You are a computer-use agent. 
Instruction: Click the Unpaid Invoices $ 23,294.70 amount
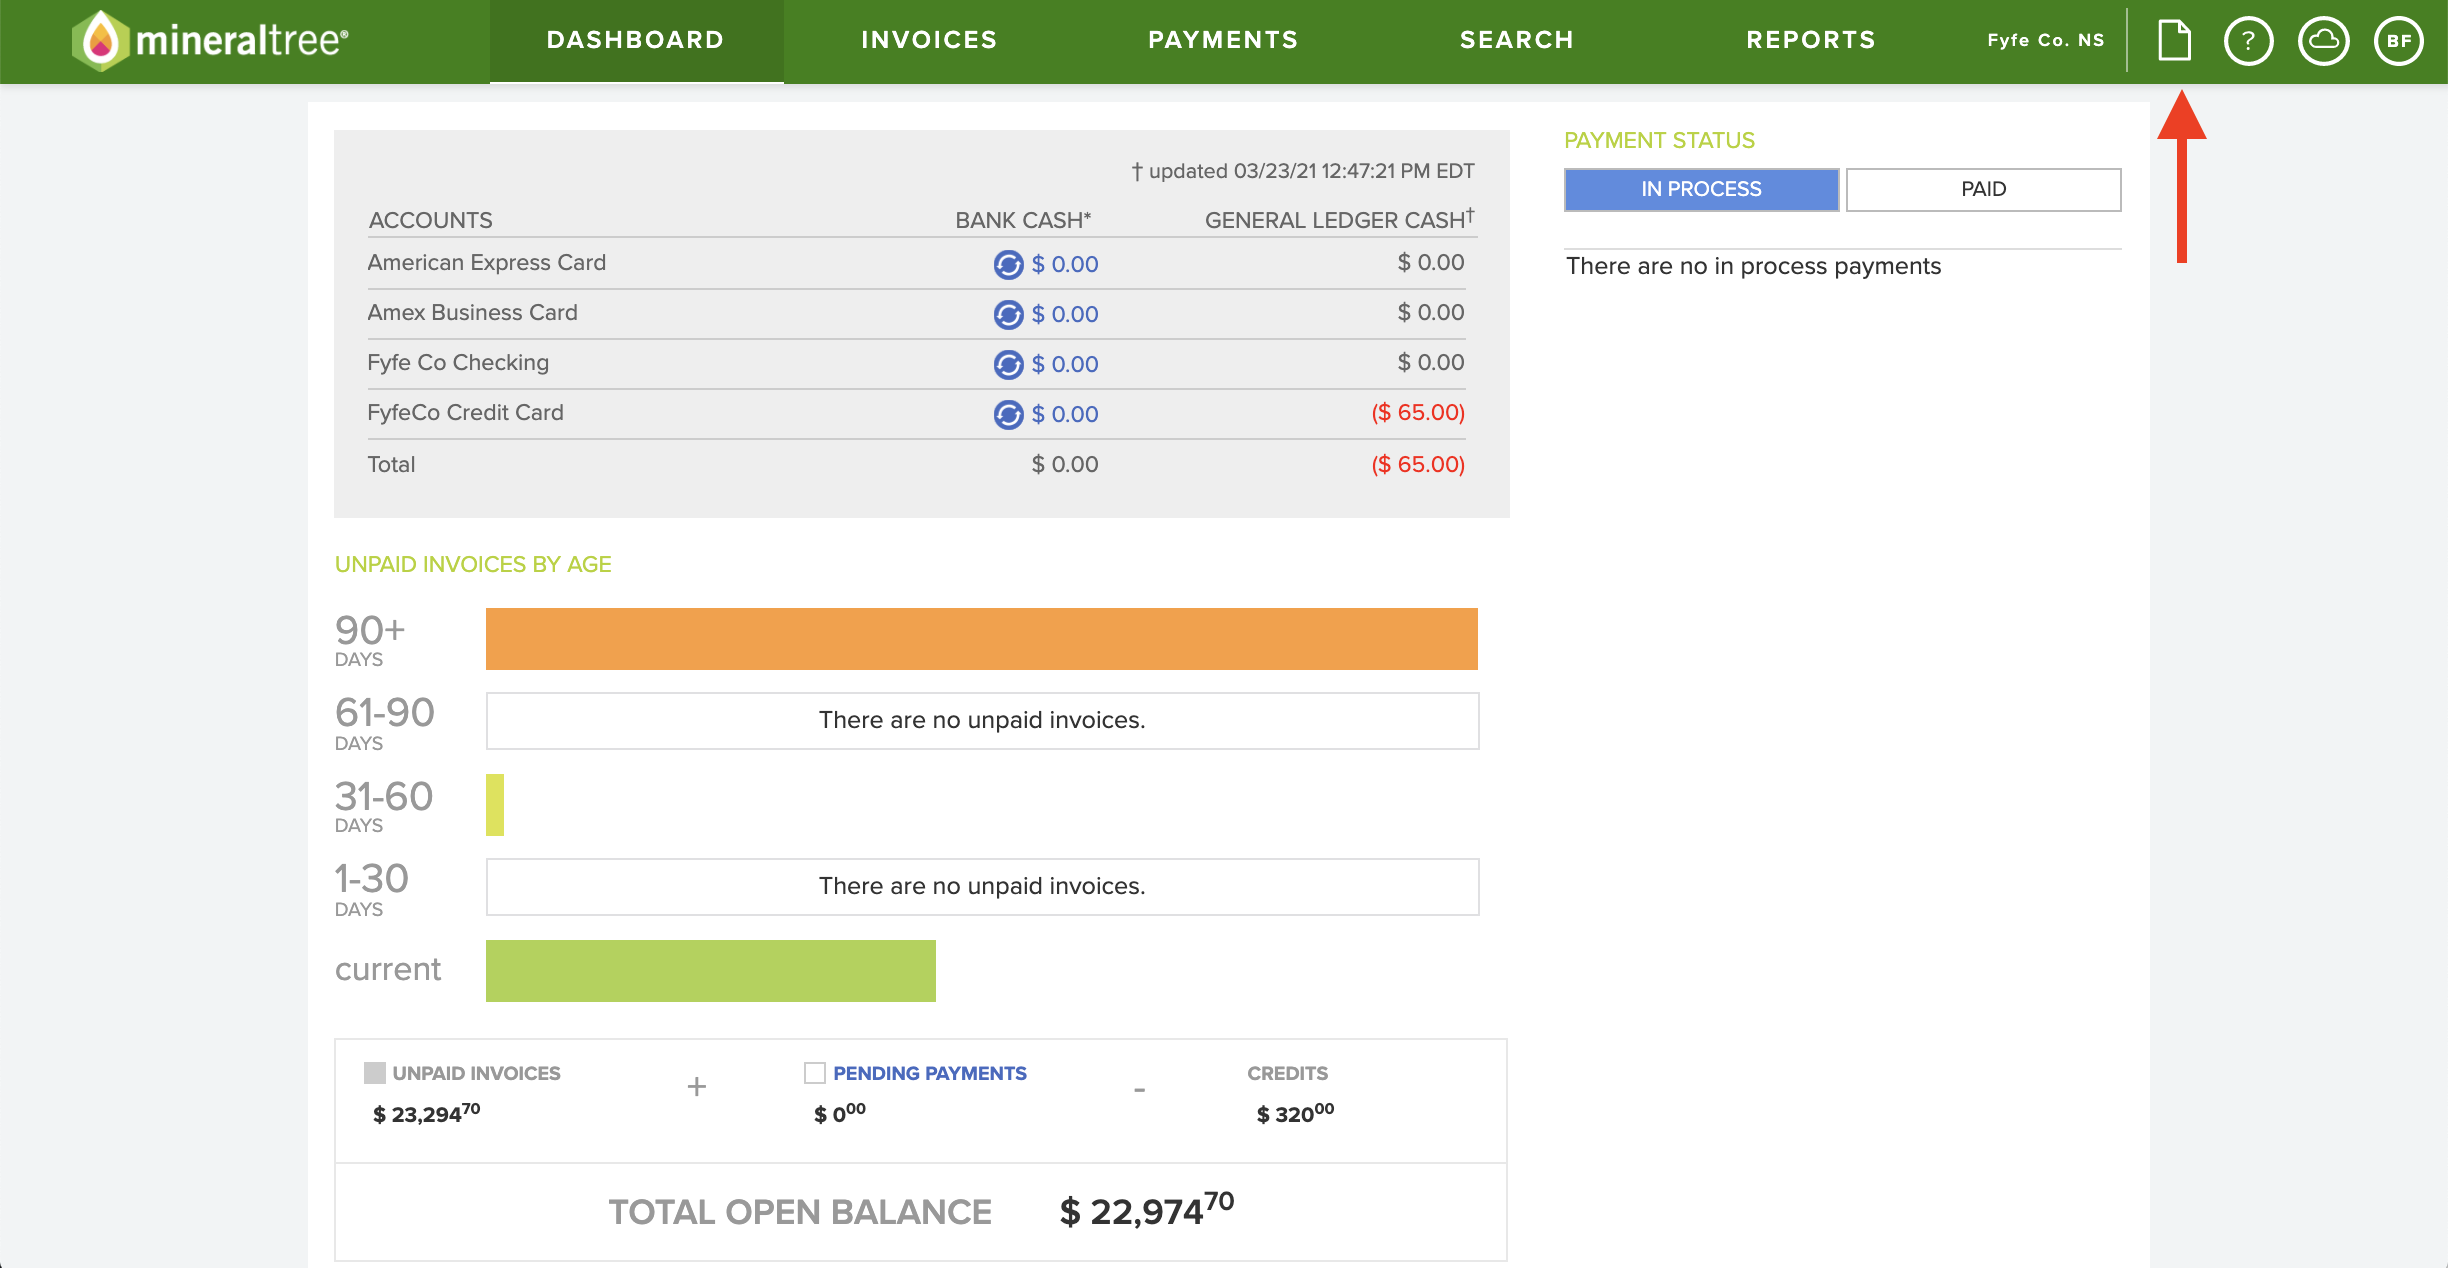coord(426,1113)
